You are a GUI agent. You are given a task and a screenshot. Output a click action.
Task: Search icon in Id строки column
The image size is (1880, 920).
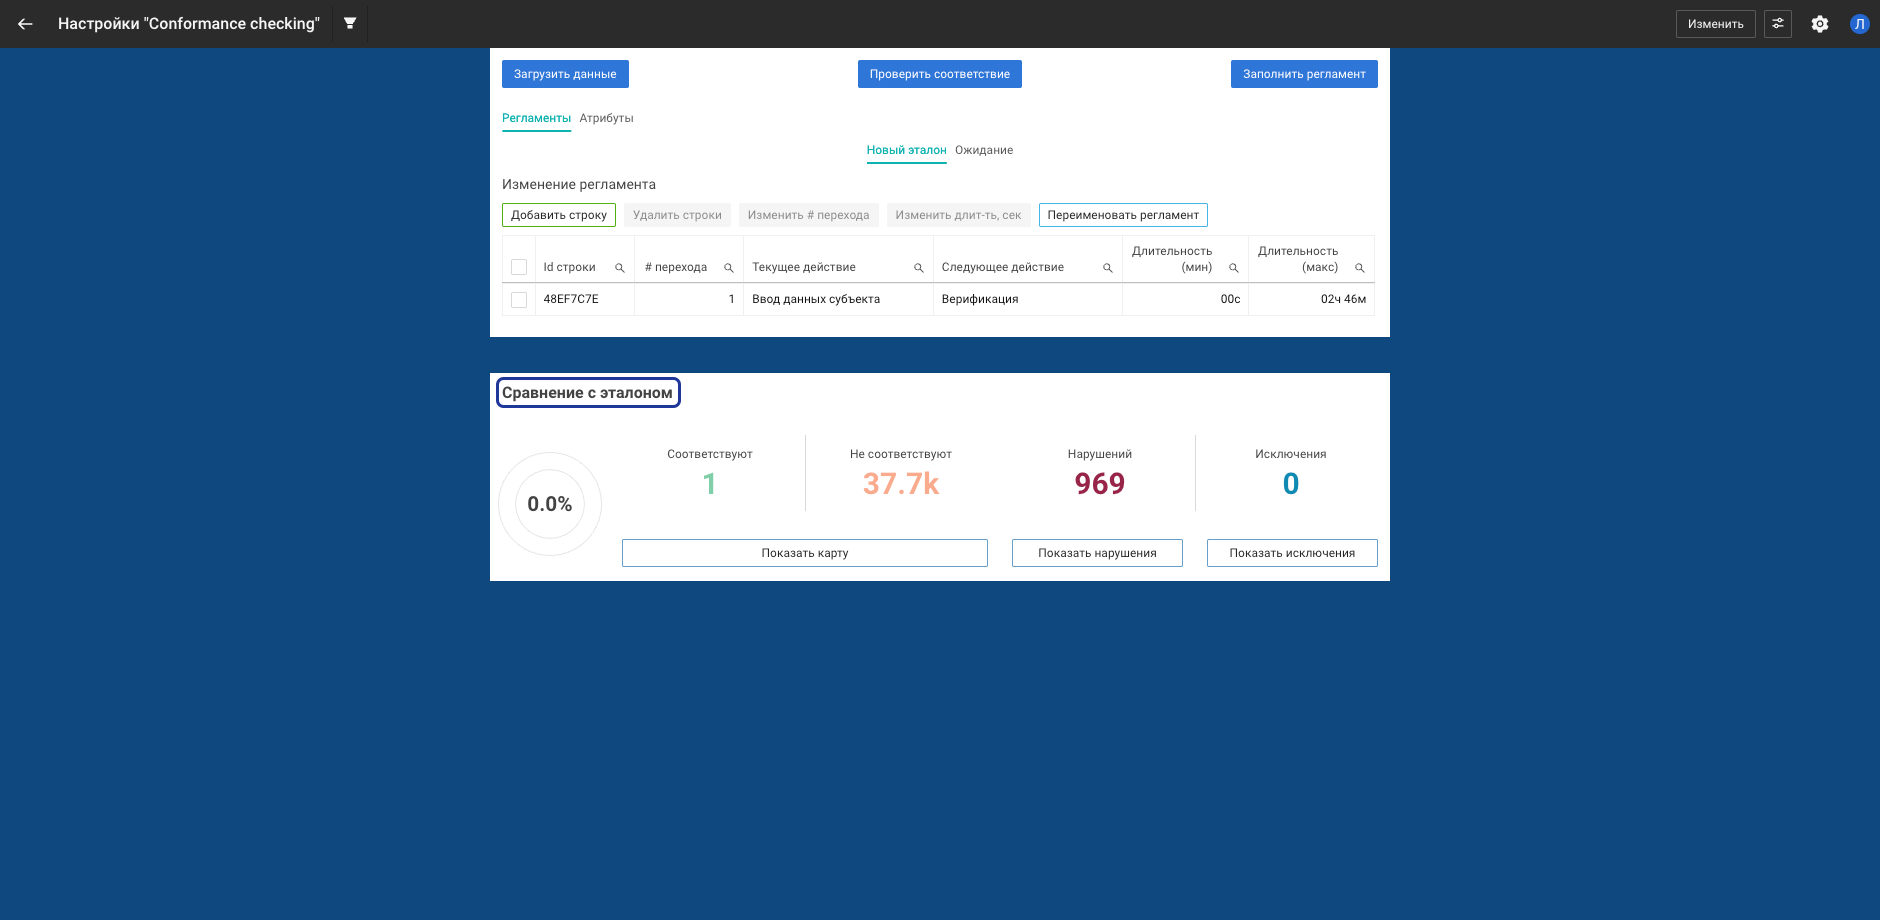[620, 268]
